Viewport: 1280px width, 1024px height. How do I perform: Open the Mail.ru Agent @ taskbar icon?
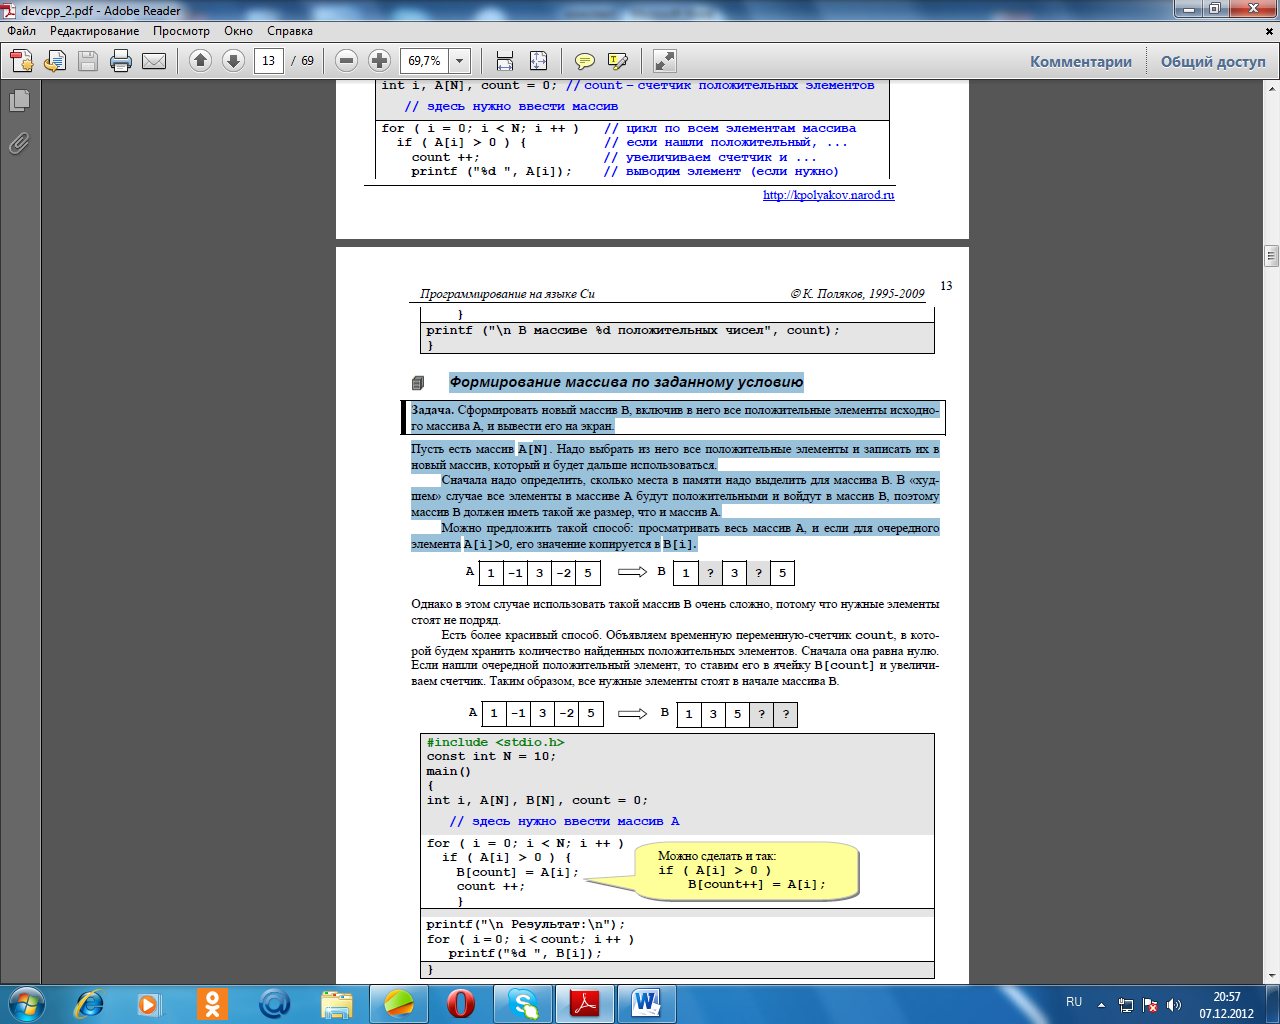pyautogui.click(x=274, y=1003)
